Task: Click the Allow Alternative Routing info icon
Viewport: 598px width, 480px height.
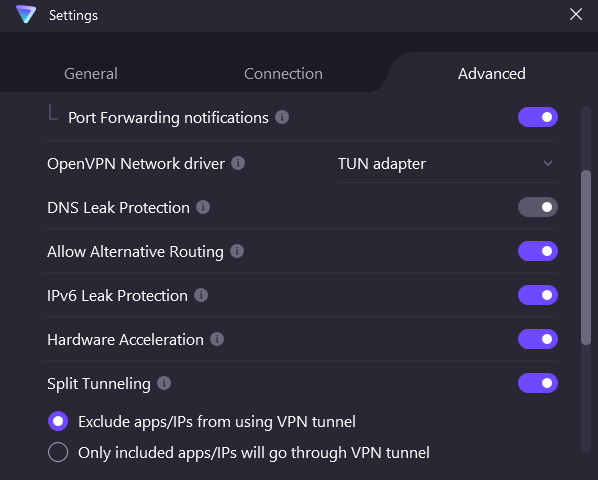Action: tap(237, 251)
